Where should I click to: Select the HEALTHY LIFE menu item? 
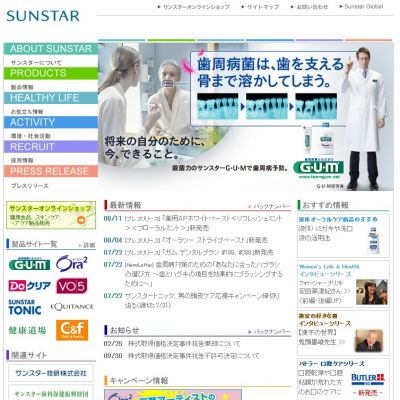tap(51, 98)
